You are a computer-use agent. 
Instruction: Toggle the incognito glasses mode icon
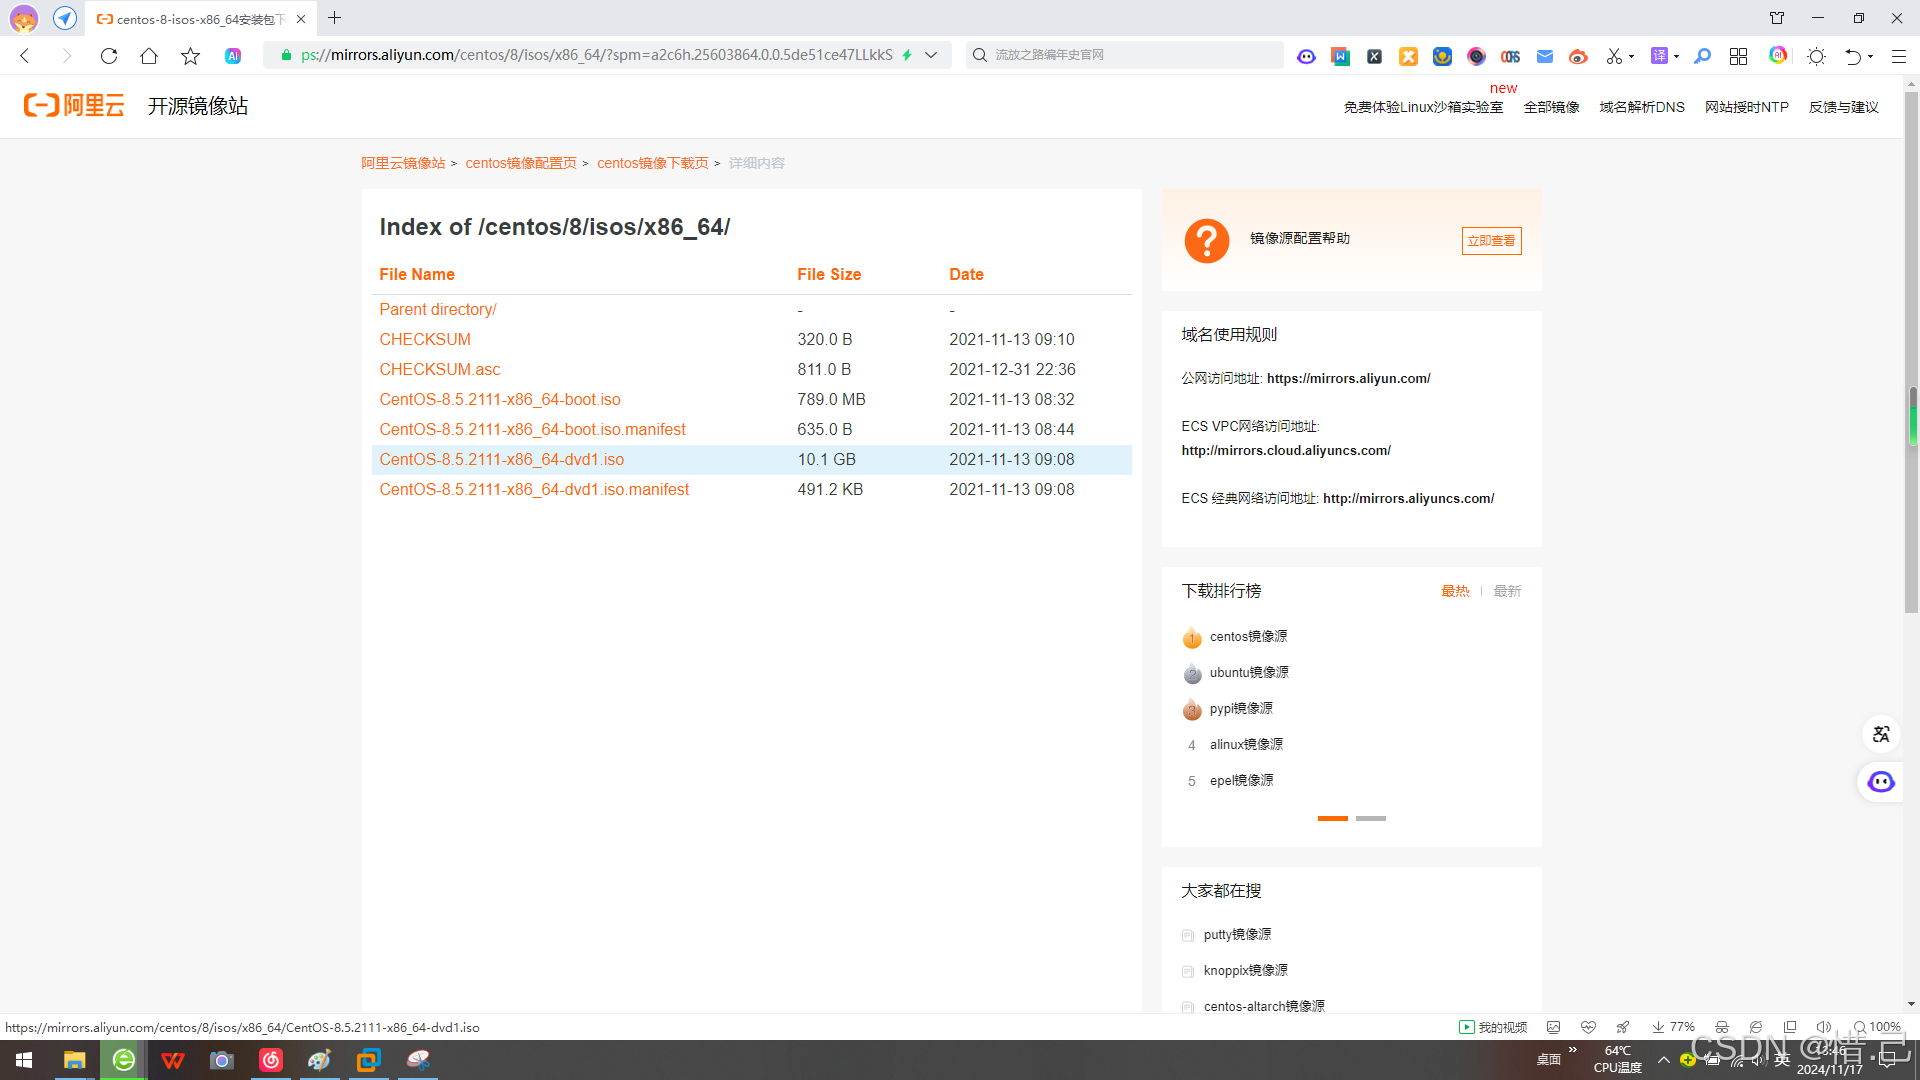pos(1722,1027)
